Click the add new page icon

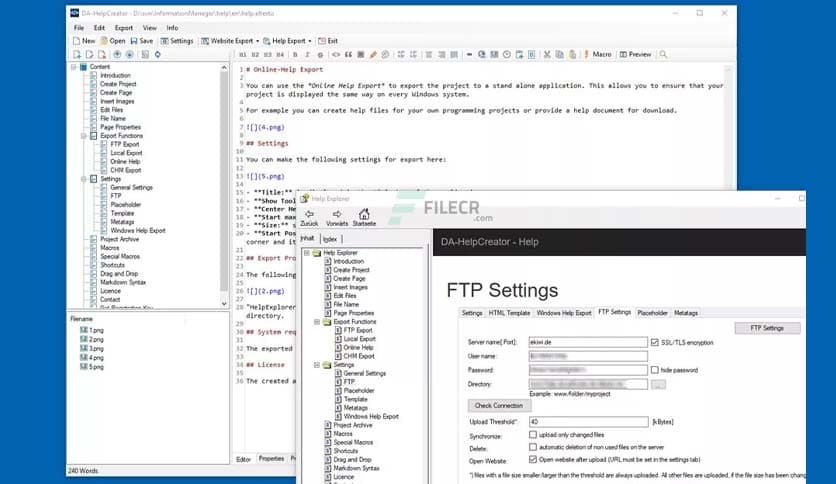click(77, 55)
